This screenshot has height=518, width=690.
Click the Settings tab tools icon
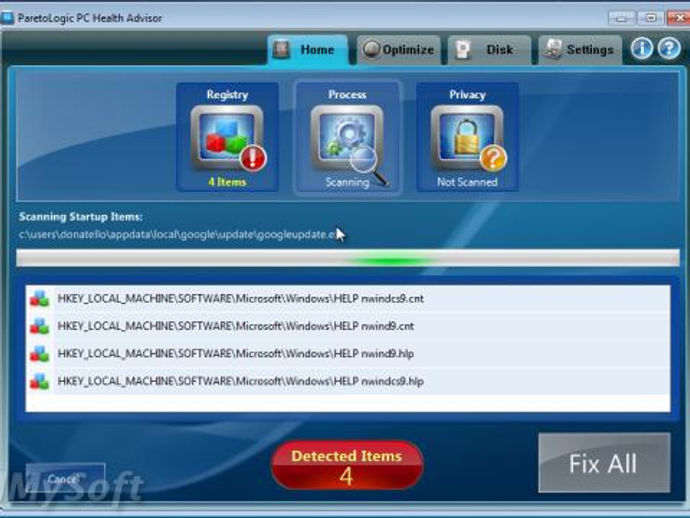click(x=553, y=49)
